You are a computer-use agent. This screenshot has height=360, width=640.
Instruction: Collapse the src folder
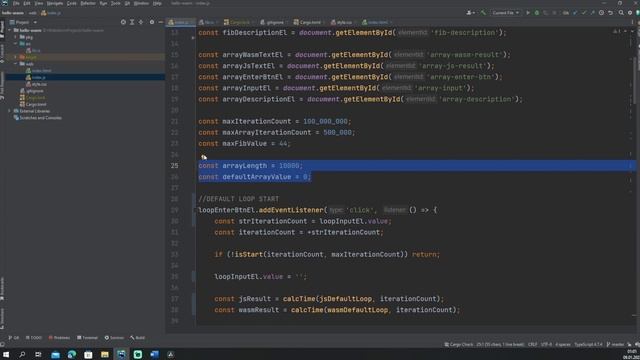tap(16, 43)
